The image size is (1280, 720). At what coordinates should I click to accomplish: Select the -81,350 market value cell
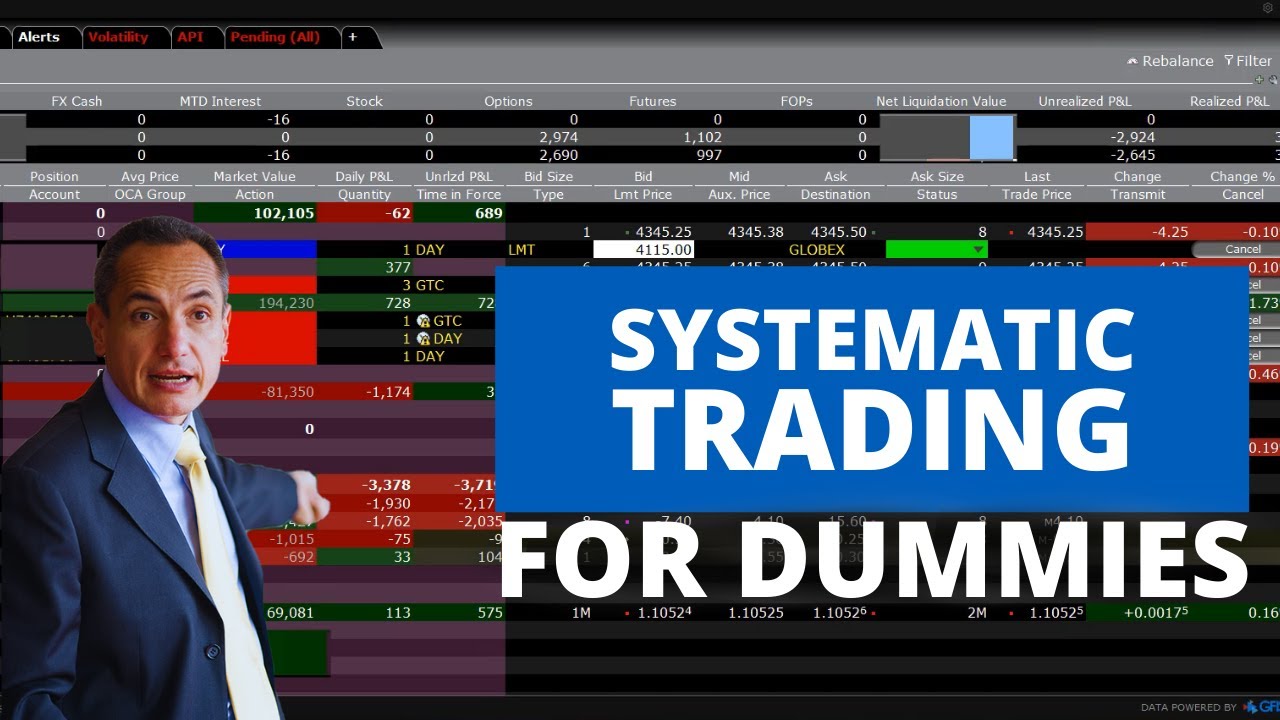click(x=287, y=392)
